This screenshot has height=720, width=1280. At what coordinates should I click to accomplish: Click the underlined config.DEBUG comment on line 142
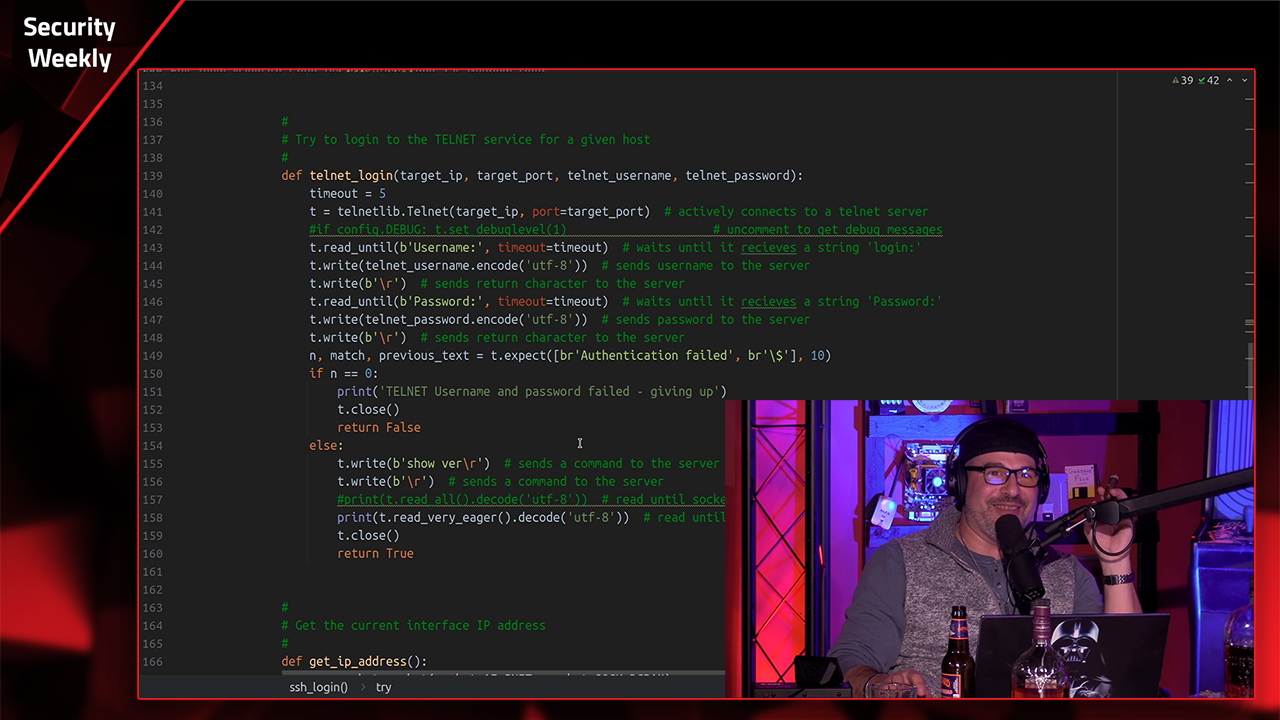437,229
